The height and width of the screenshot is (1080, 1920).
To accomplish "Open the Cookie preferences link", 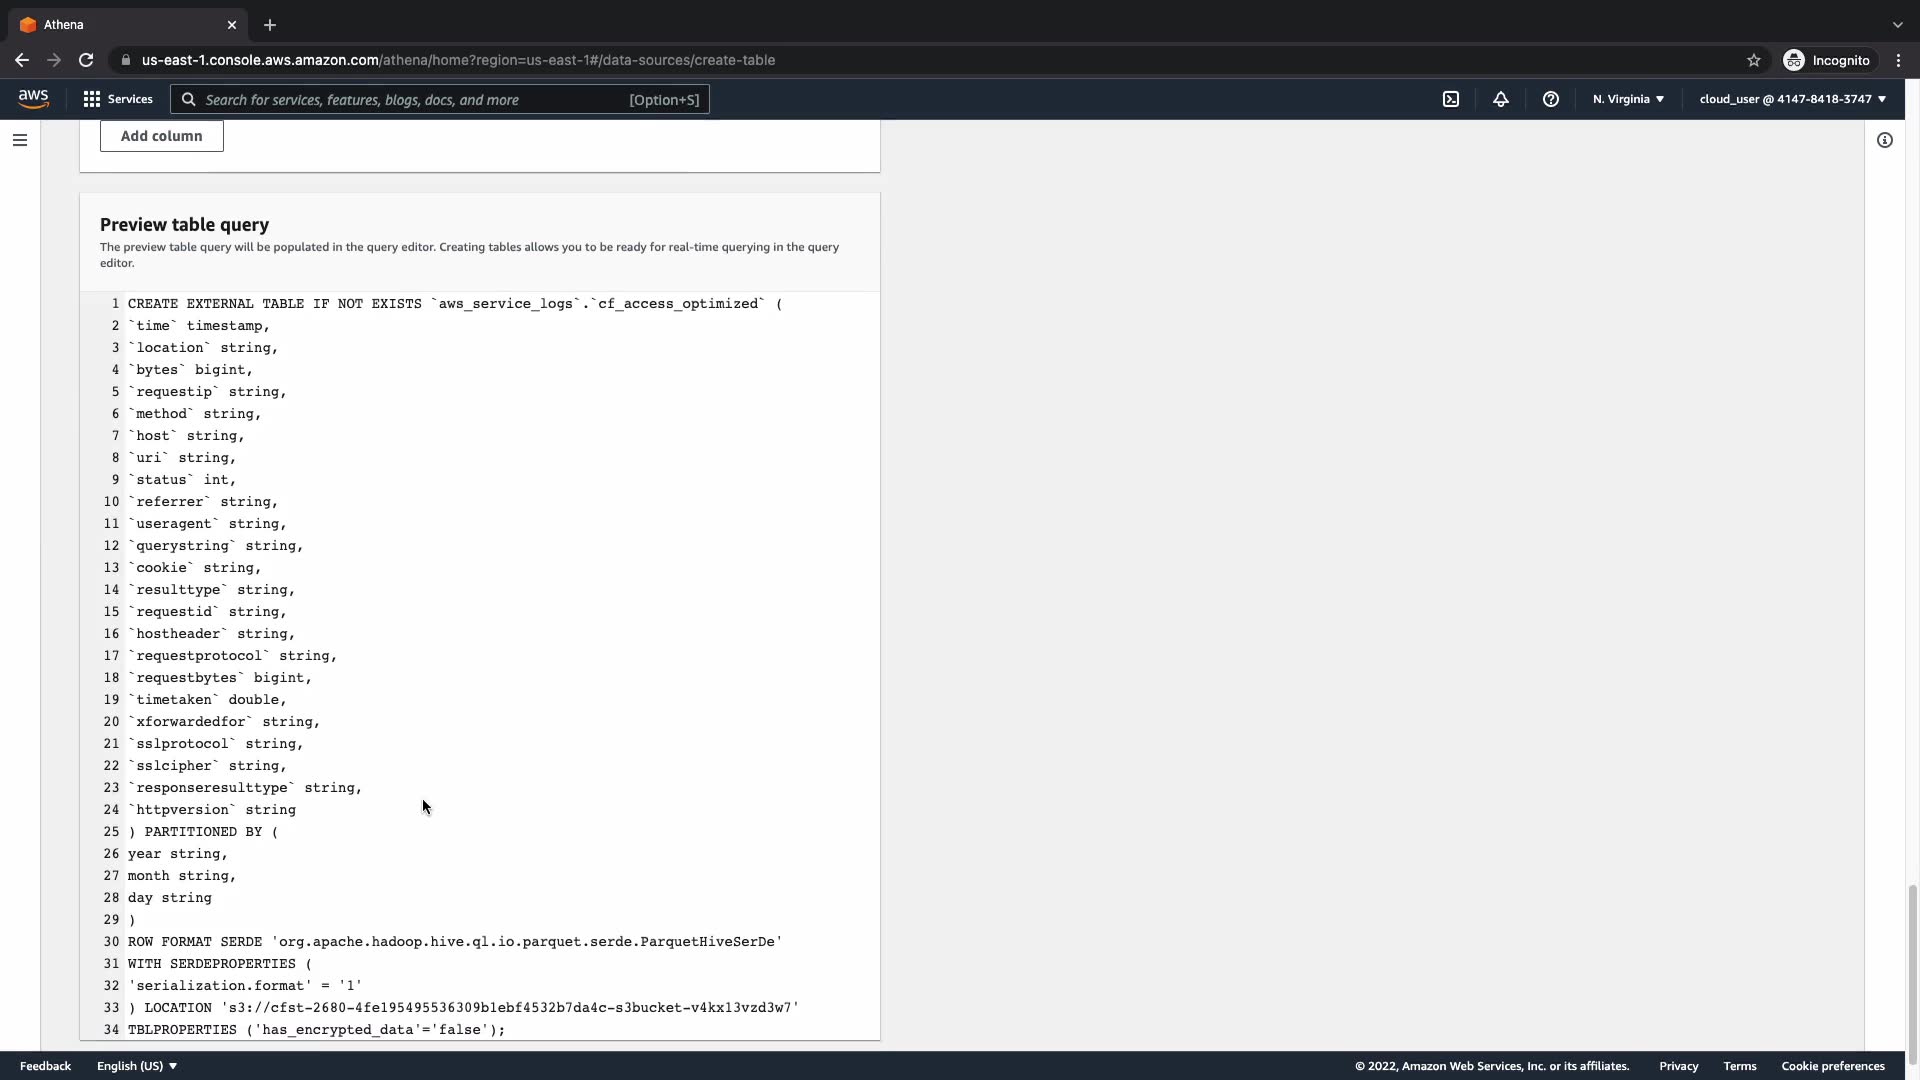I will pyautogui.click(x=1832, y=1066).
